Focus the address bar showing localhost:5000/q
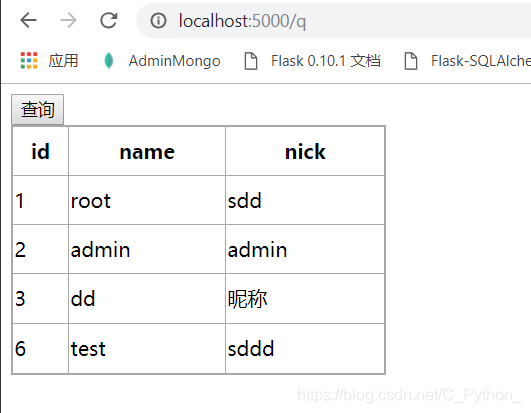 tap(334, 21)
